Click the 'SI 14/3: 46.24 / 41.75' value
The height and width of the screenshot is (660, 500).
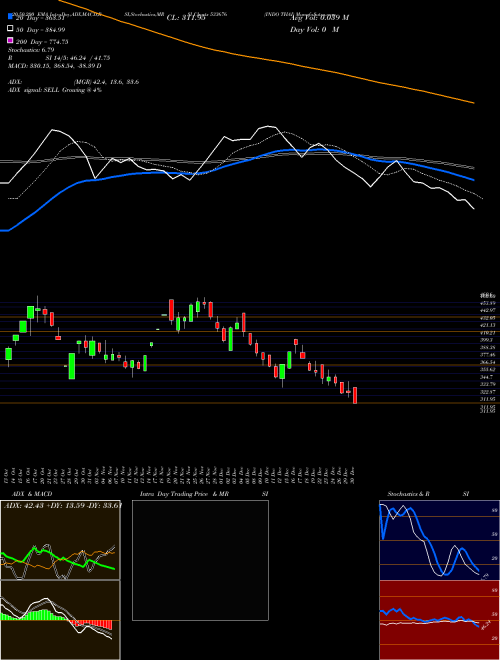(x=78, y=58)
